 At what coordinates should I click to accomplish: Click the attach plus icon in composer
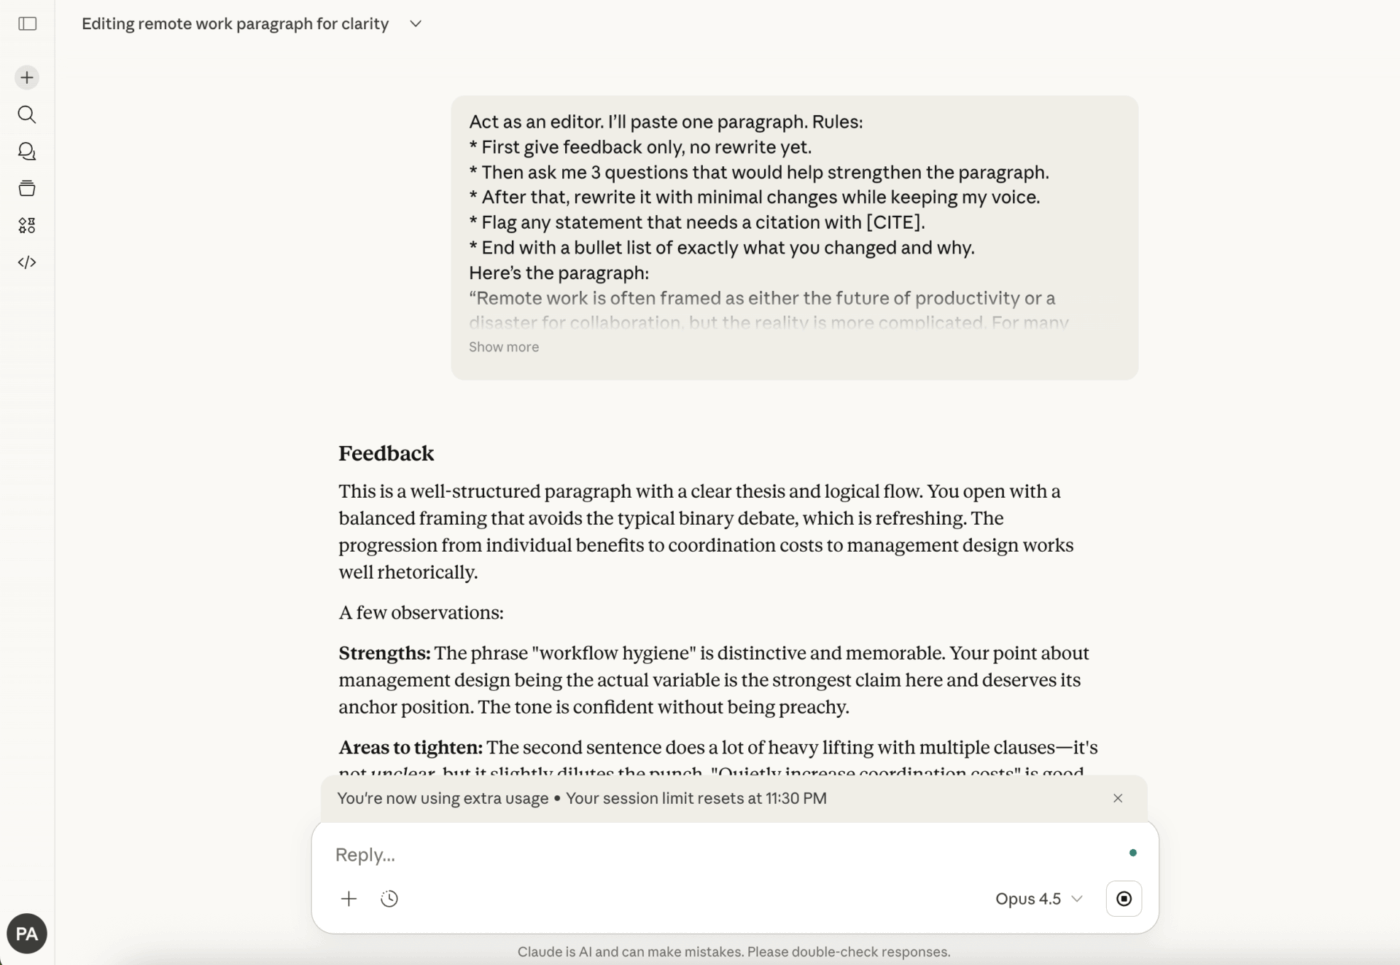point(349,898)
